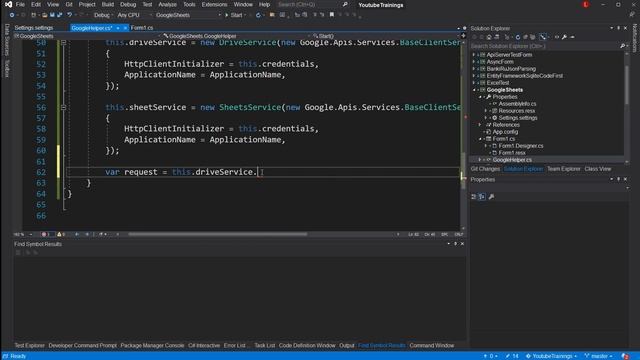Image resolution: width=640 pixels, height=360 pixels.
Task: Open the Error List tab
Action: (234, 345)
